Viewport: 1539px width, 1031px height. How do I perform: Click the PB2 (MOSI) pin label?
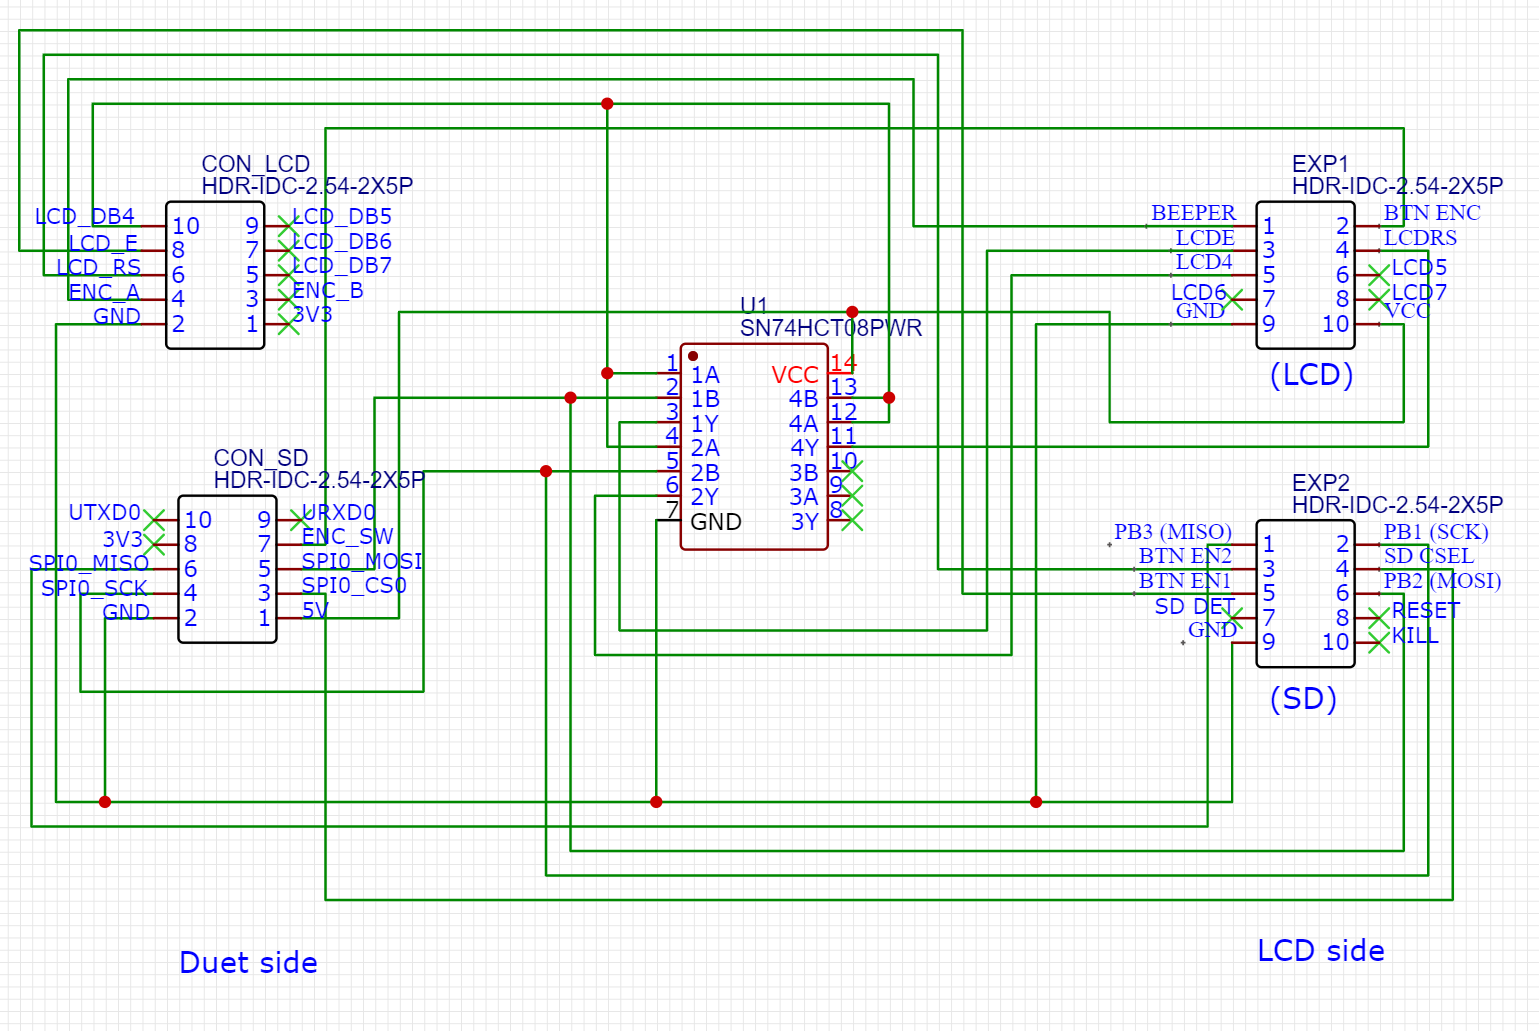1443,581
